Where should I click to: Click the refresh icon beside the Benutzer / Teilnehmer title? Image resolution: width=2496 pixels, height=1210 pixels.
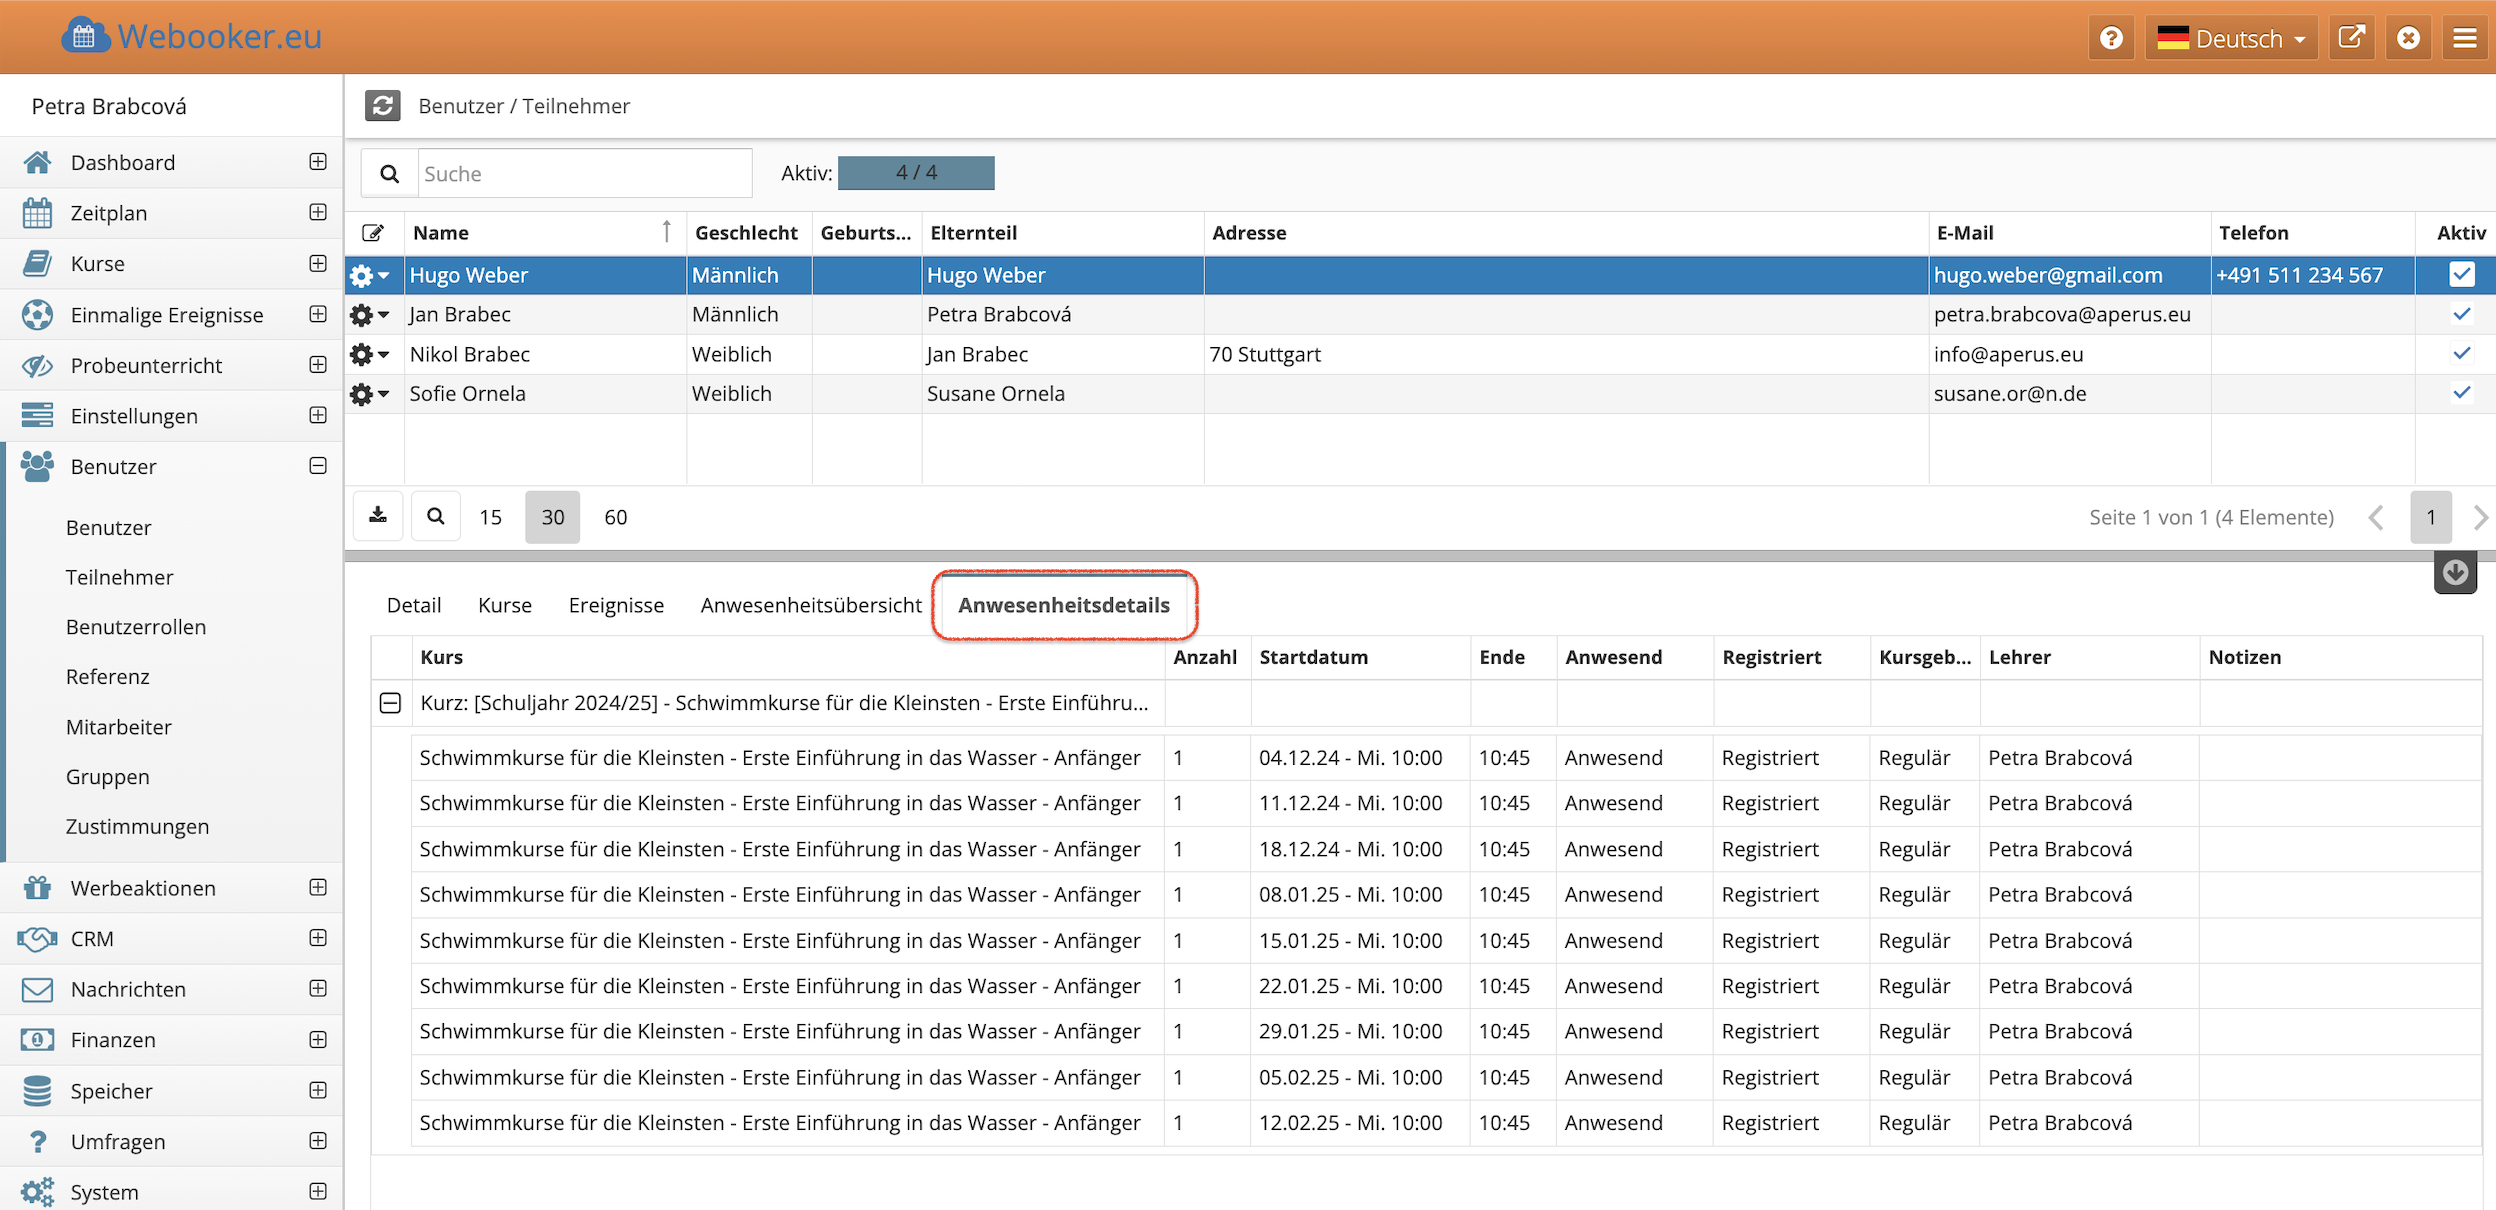(x=382, y=105)
